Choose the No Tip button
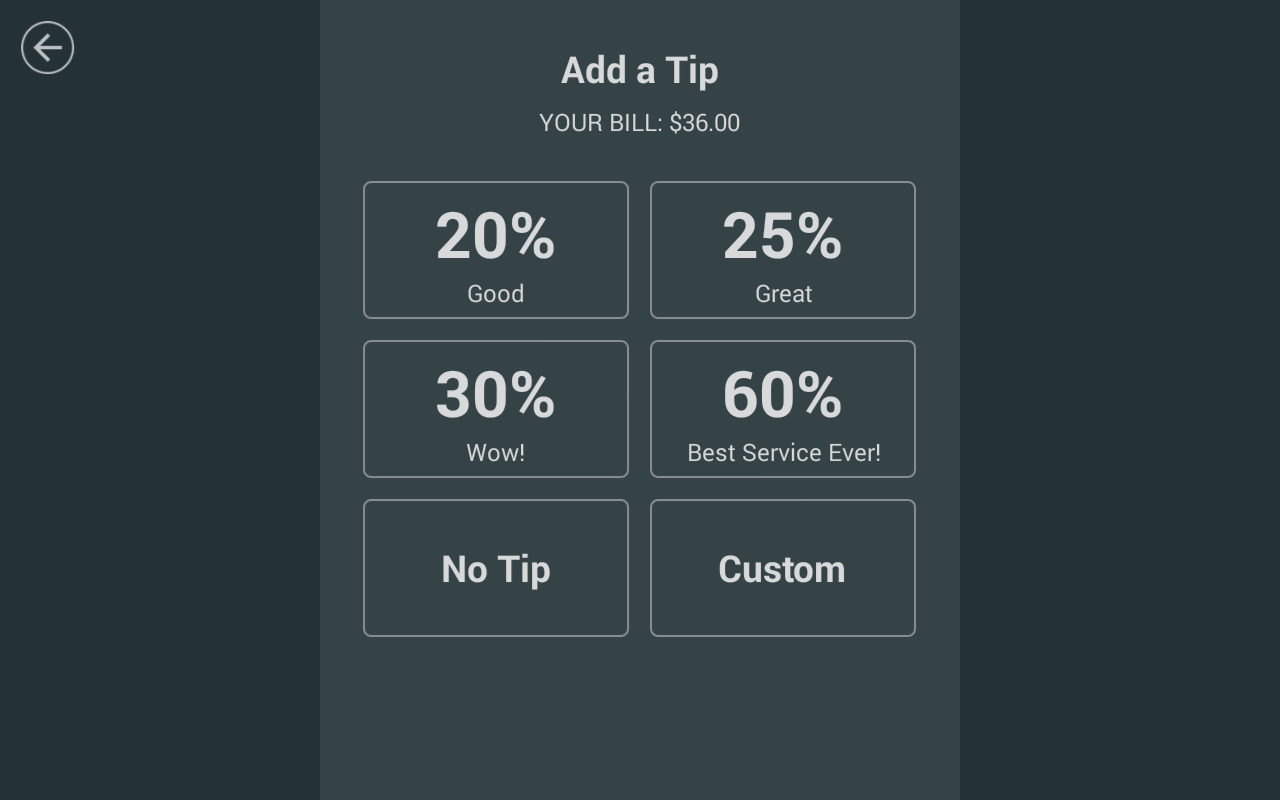This screenshot has height=800, width=1280. pyautogui.click(x=495, y=568)
